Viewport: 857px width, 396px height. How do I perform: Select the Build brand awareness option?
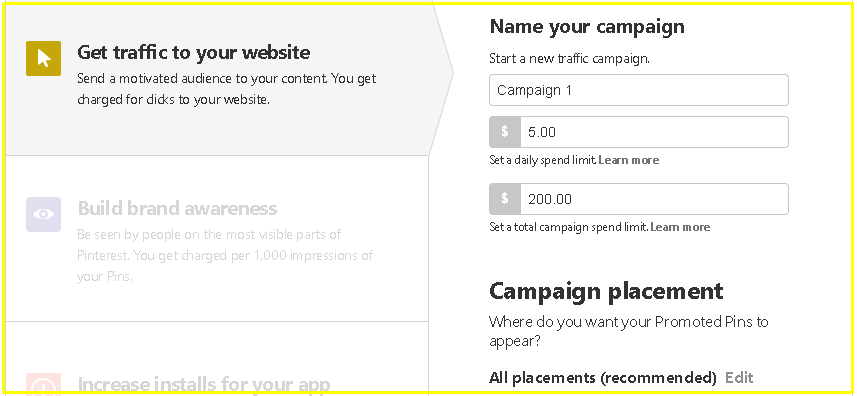coord(178,208)
